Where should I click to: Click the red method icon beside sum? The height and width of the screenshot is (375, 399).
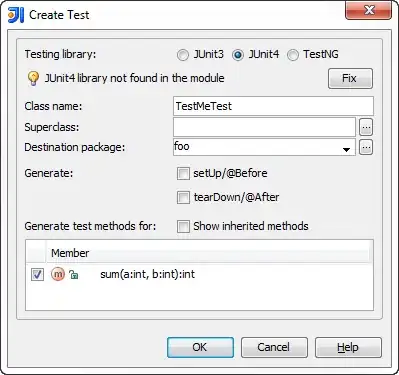click(x=58, y=274)
